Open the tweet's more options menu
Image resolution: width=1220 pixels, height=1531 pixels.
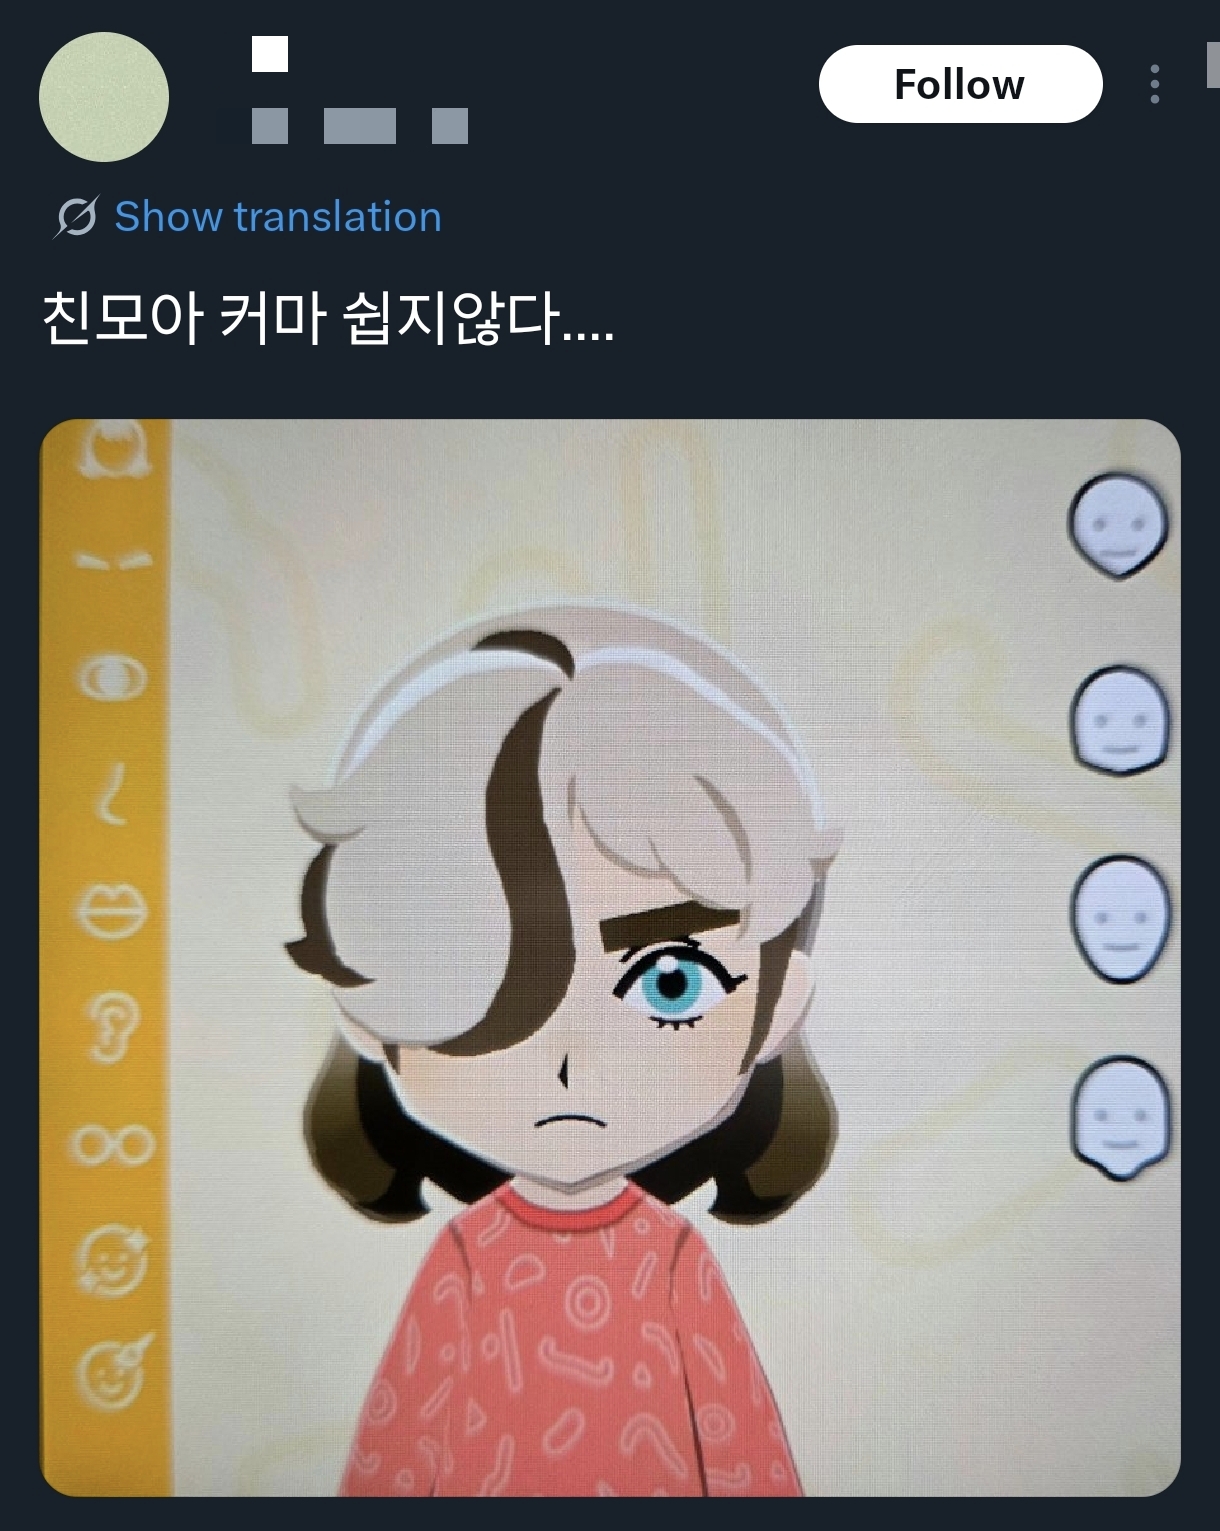pos(1155,85)
